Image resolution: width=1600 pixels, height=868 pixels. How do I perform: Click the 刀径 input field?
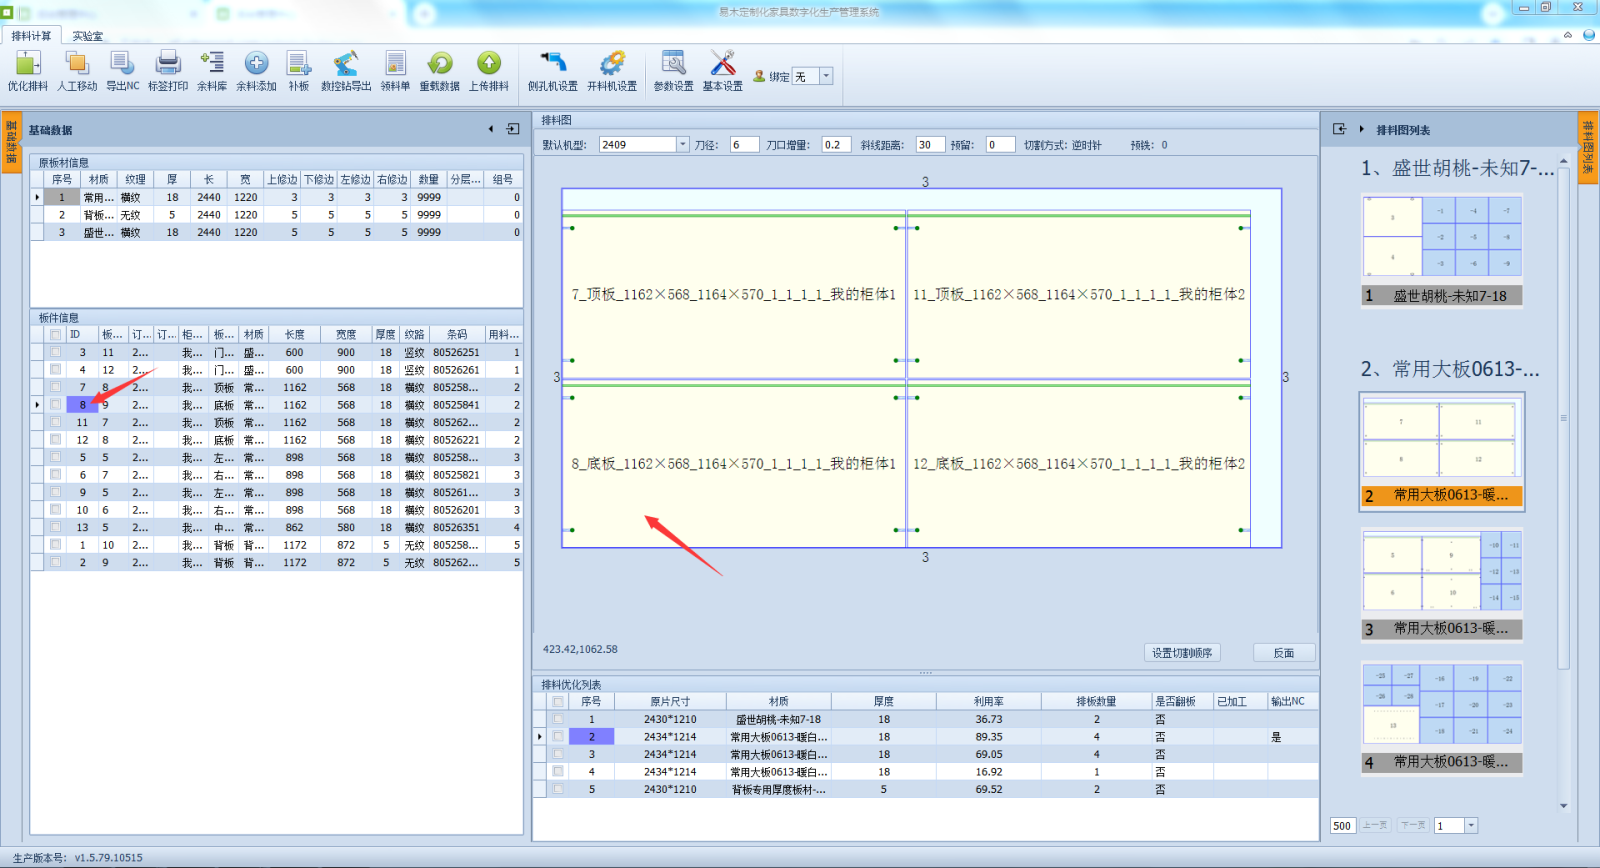[x=744, y=145]
